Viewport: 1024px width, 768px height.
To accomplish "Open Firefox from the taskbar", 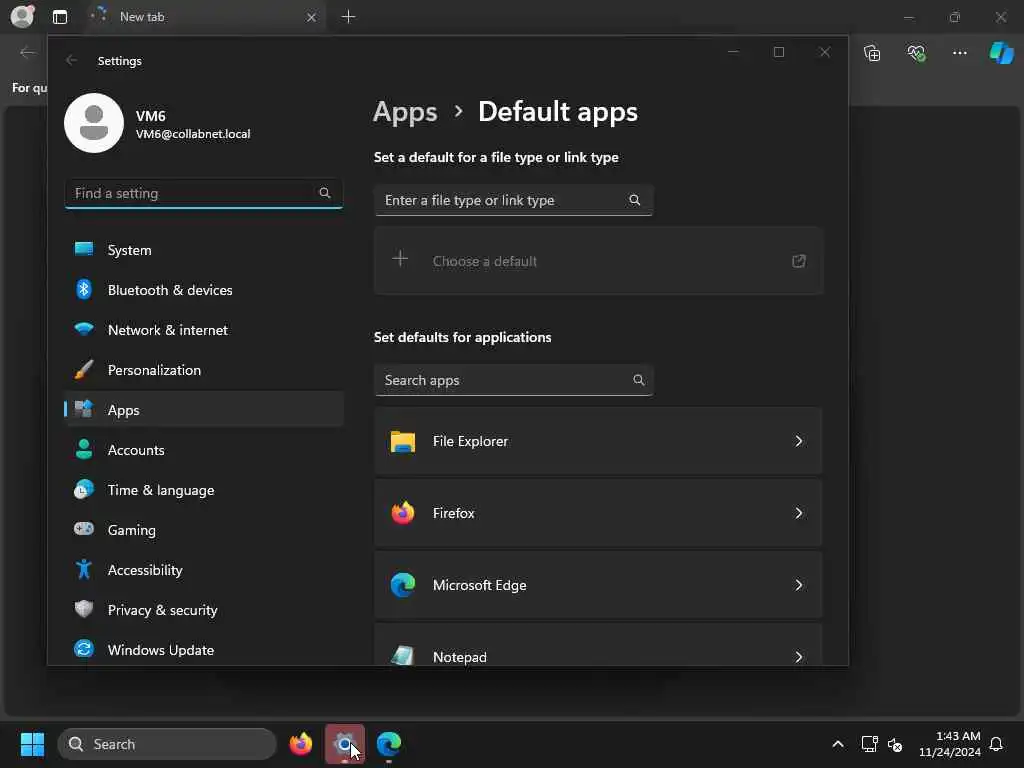I will 301,744.
